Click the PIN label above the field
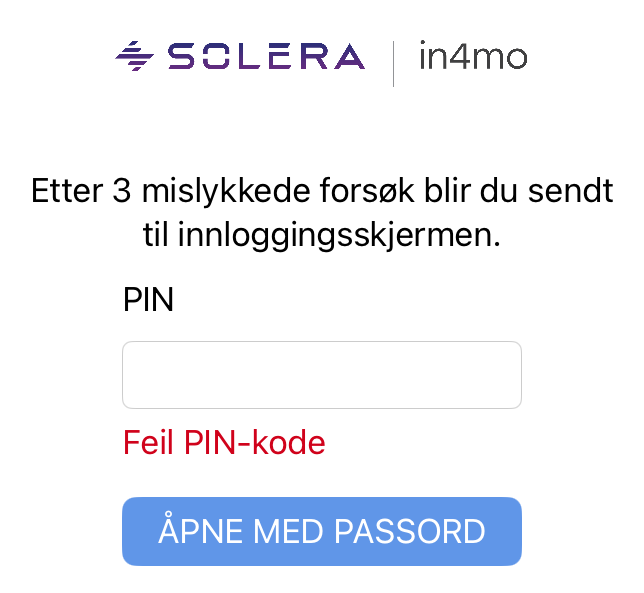Screen dimensions: 644x593 pos(148,299)
